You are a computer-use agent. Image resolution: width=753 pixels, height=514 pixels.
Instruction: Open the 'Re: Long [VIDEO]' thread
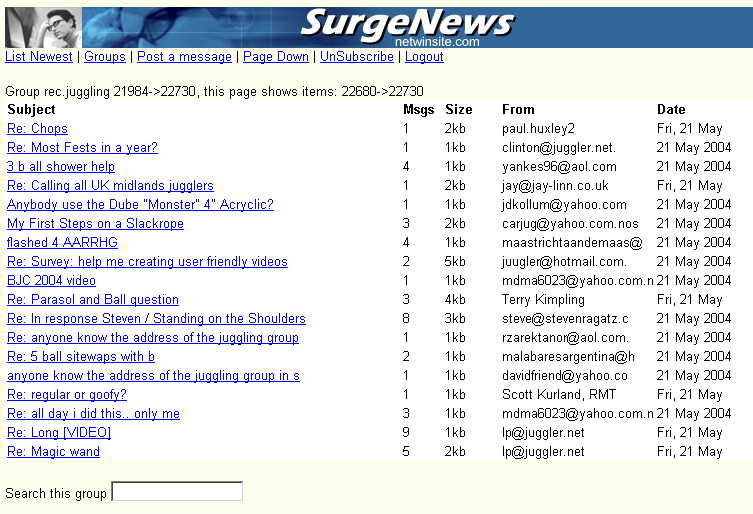pyautogui.click(x=59, y=433)
